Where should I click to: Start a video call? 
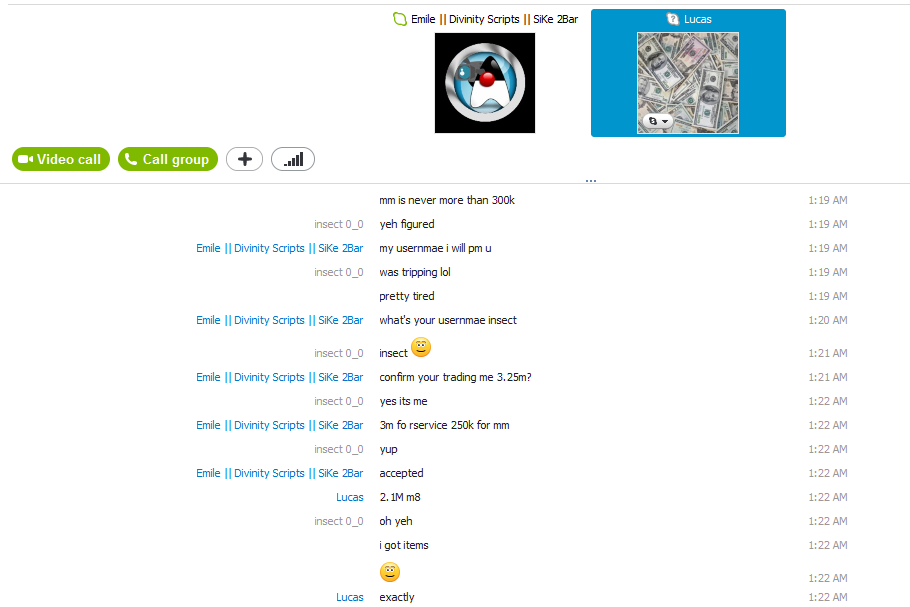pyautogui.click(x=61, y=159)
